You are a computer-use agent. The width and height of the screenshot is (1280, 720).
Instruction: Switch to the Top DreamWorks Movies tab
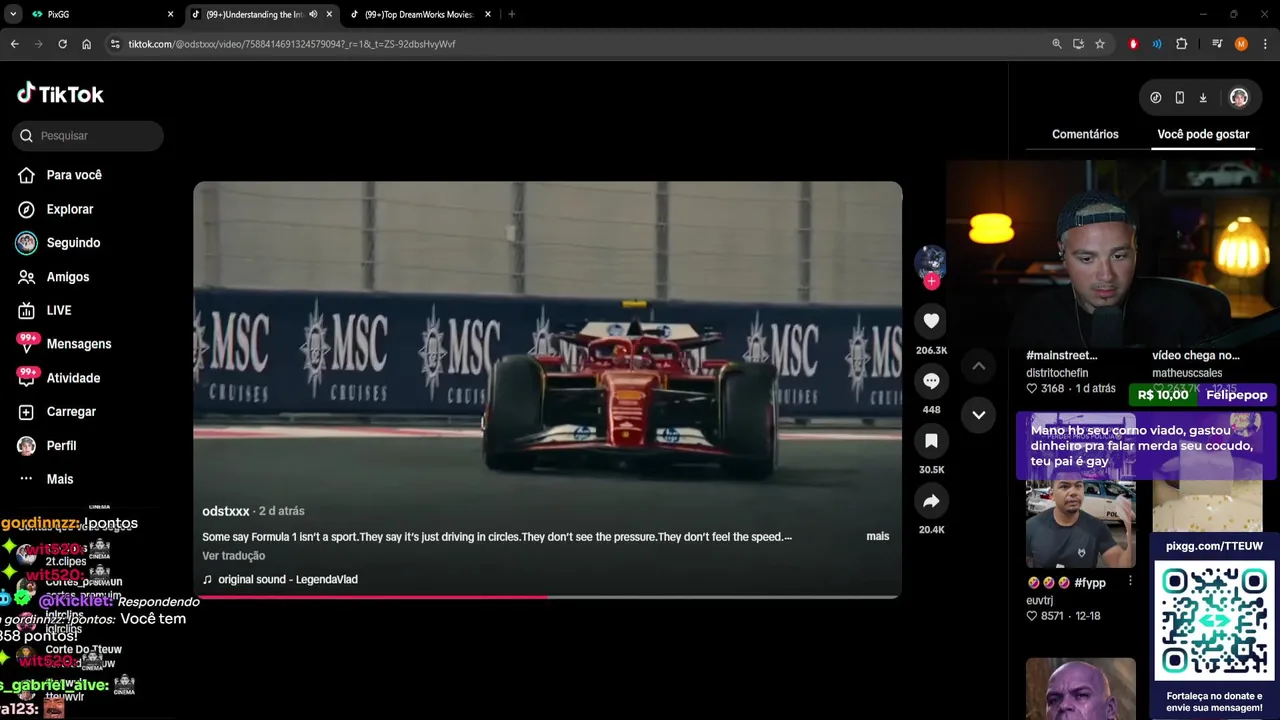pos(420,15)
